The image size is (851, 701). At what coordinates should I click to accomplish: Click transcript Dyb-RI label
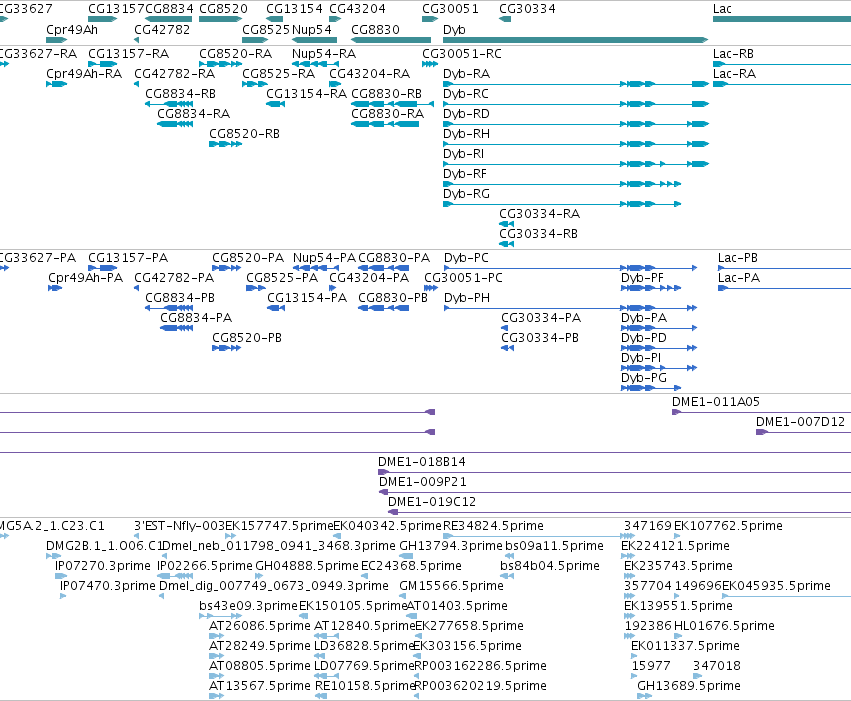click(463, 154)
